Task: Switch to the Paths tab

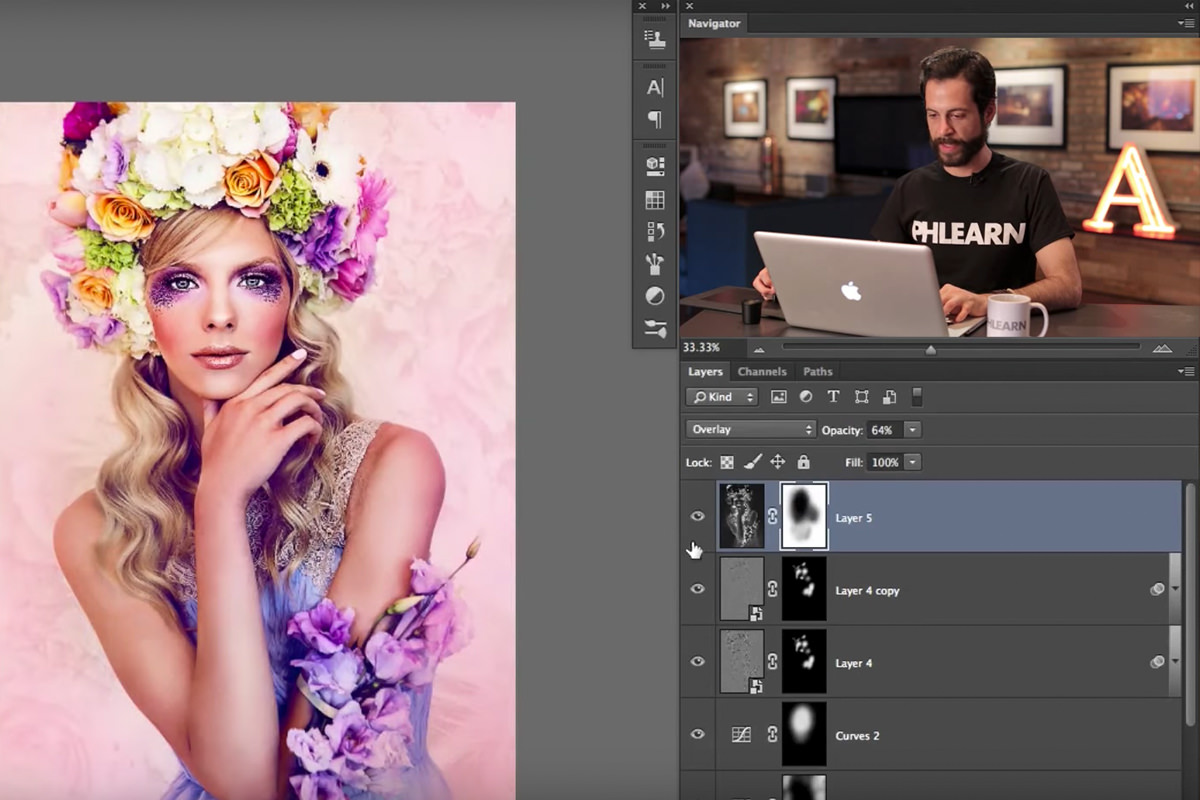Action: pos(817,371)
